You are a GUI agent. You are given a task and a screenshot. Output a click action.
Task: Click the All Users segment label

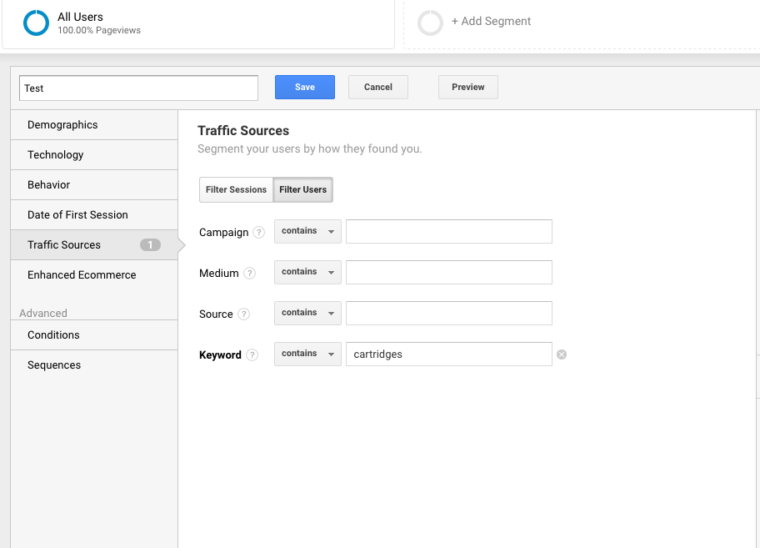click(x=80, y=17)
